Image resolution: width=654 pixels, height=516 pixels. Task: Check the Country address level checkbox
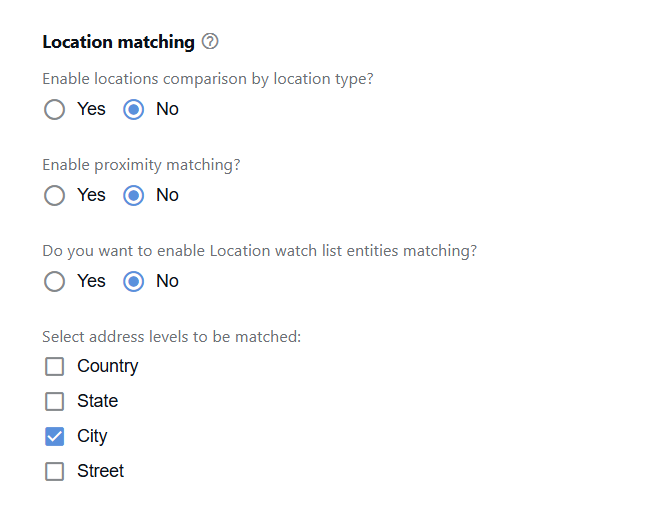pyautogui.click(x=55, y=367)
